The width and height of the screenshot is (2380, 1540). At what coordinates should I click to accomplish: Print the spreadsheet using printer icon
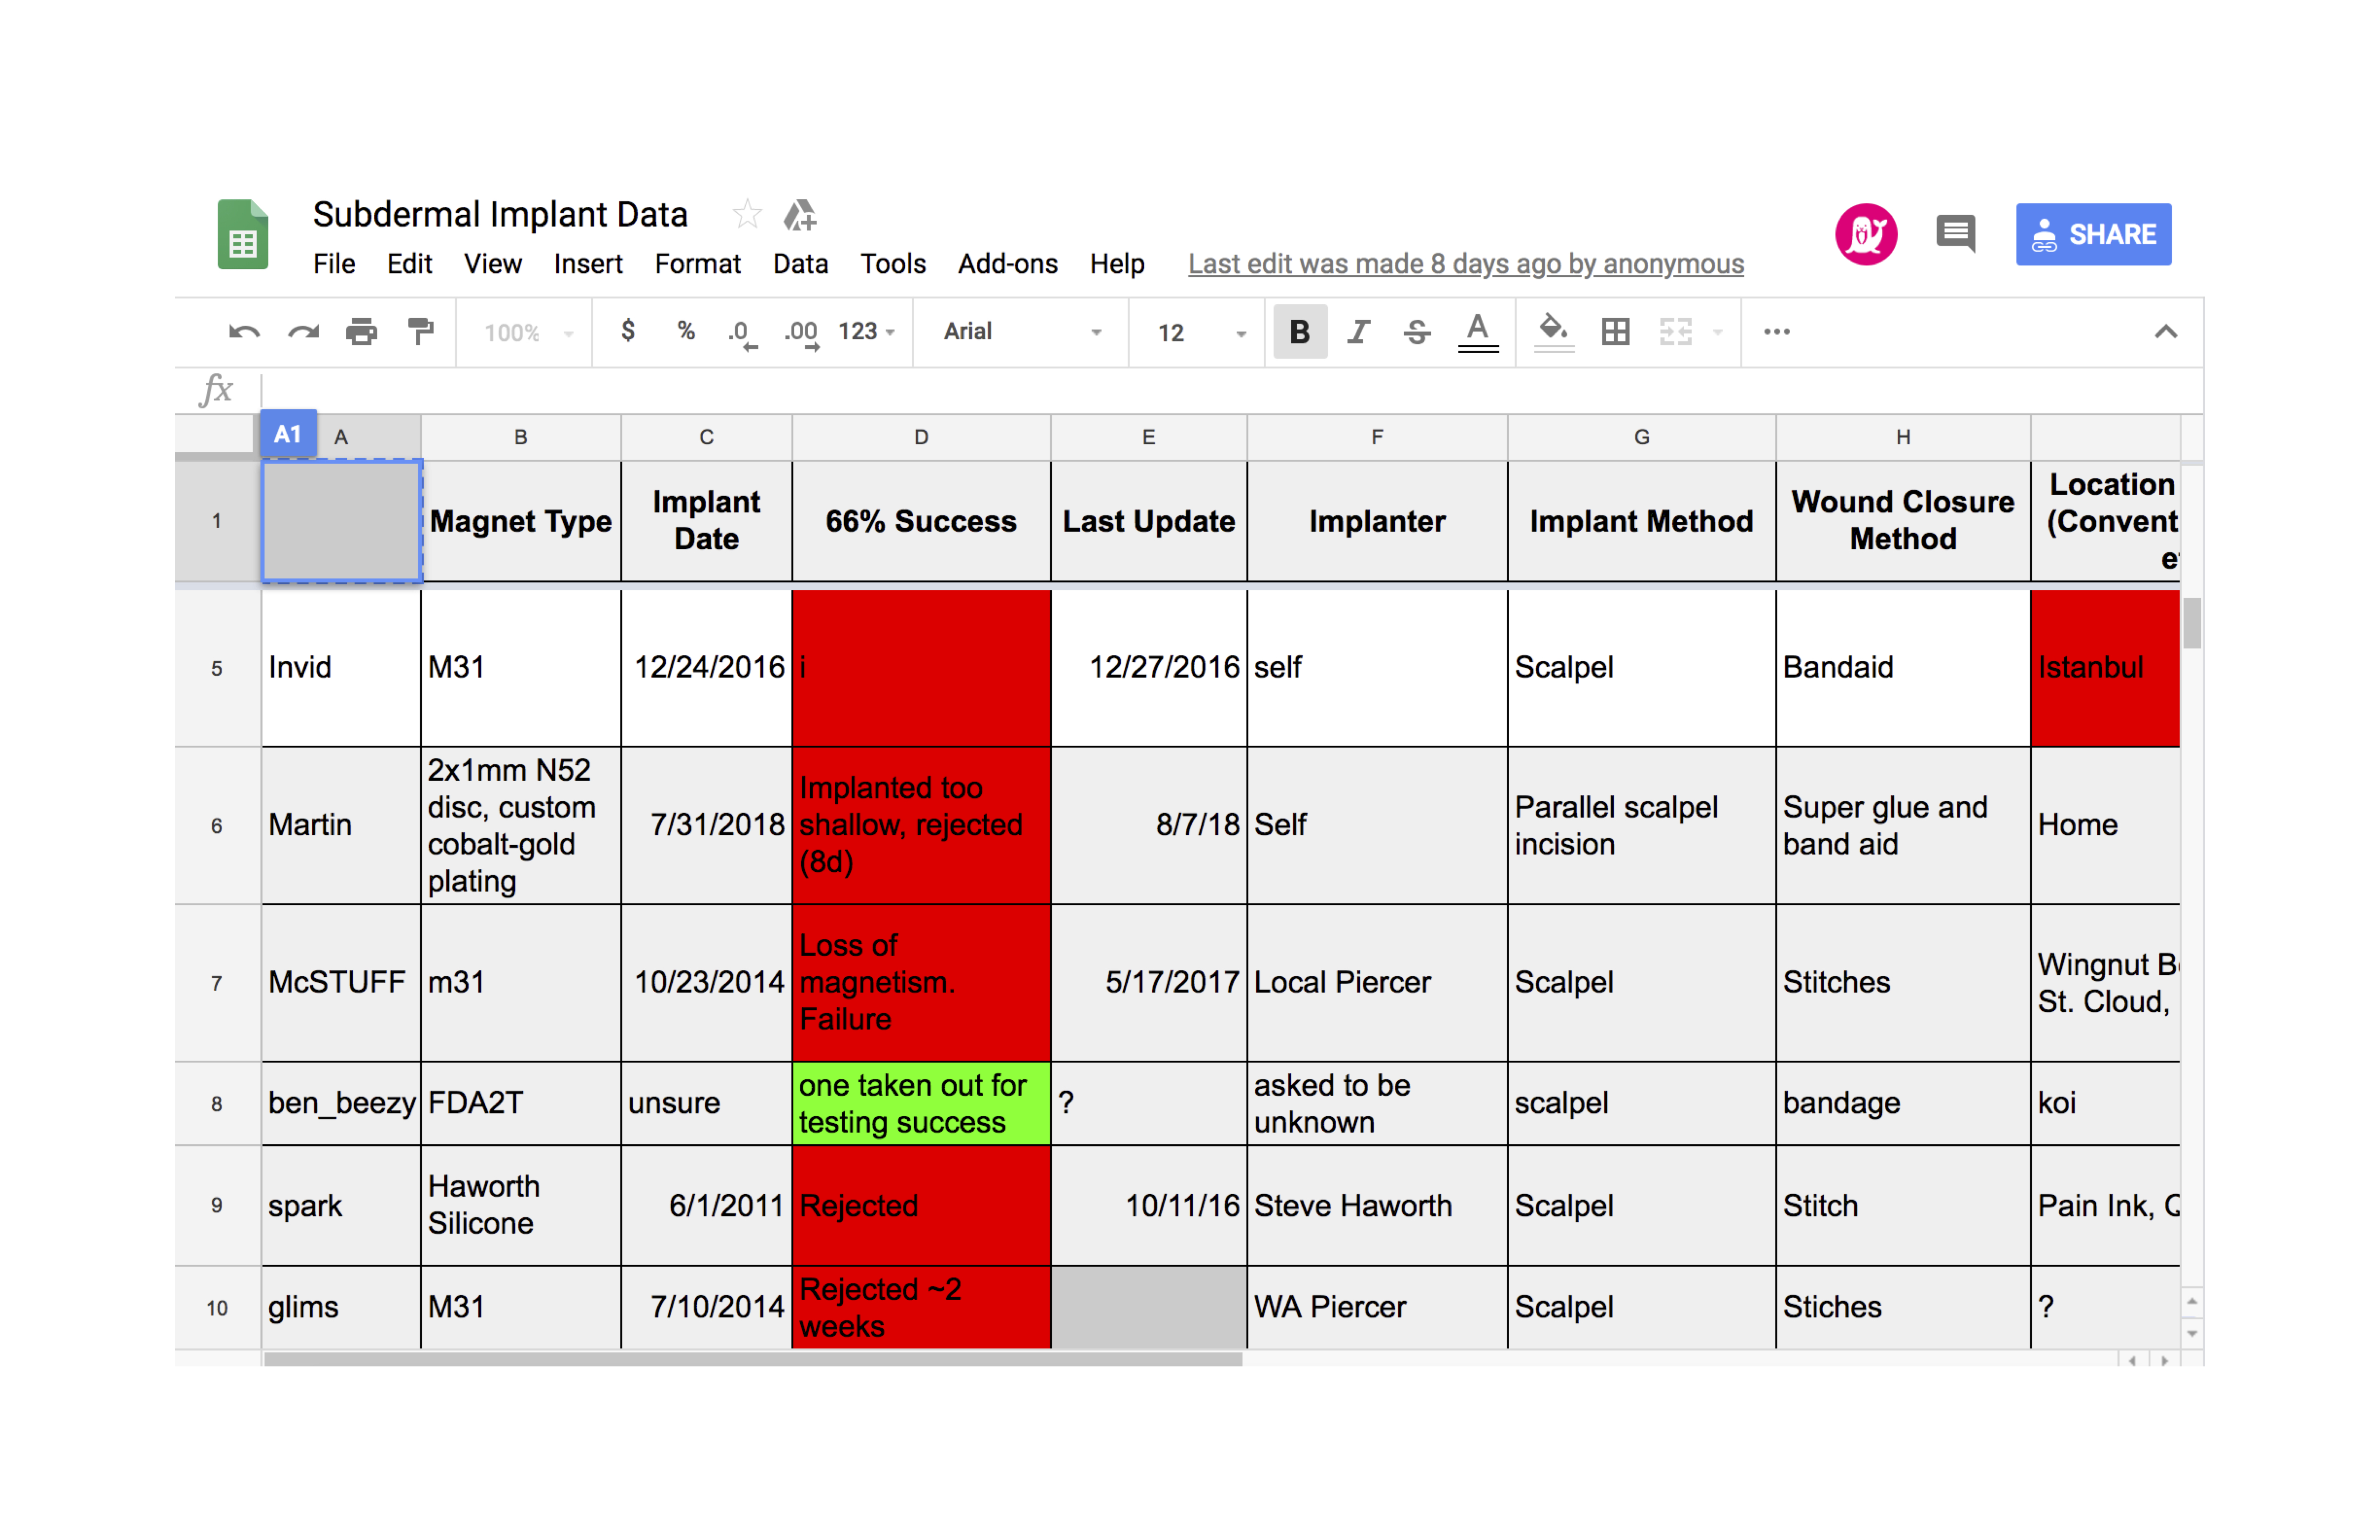coord(361,332)
